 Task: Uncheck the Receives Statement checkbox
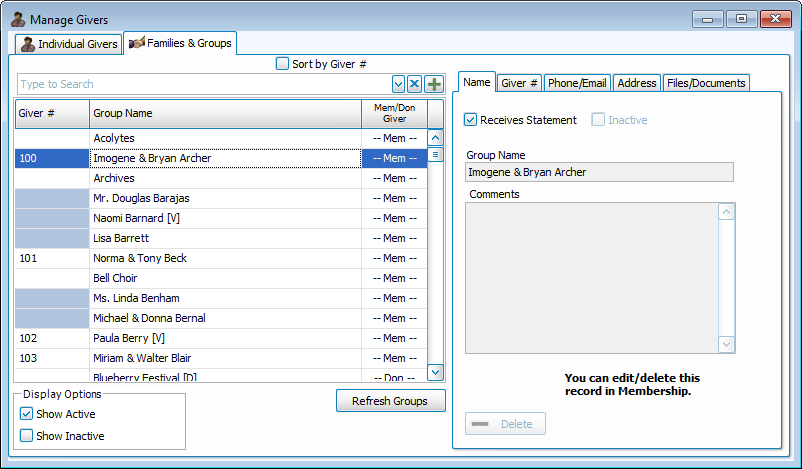tap(471, 120)
